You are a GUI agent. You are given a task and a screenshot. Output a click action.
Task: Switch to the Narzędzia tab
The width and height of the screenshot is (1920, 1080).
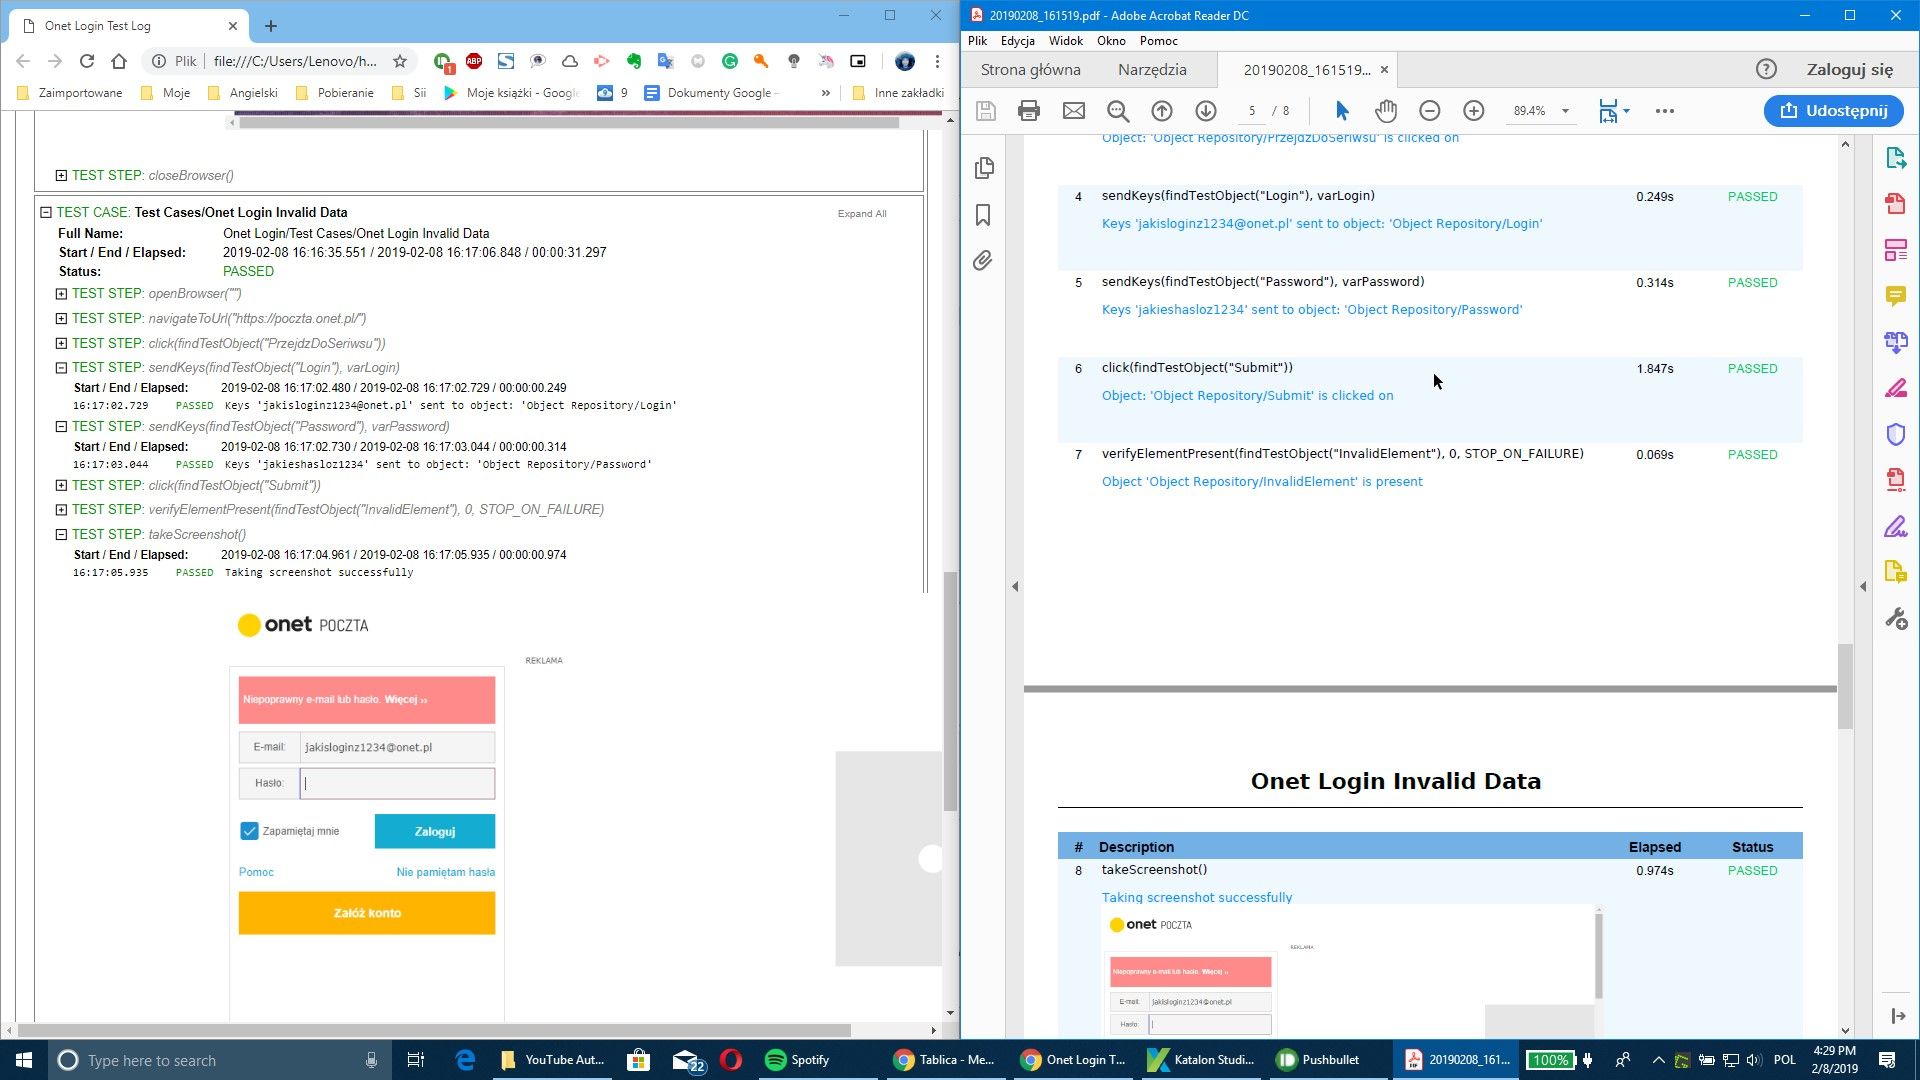(1152, 70)
